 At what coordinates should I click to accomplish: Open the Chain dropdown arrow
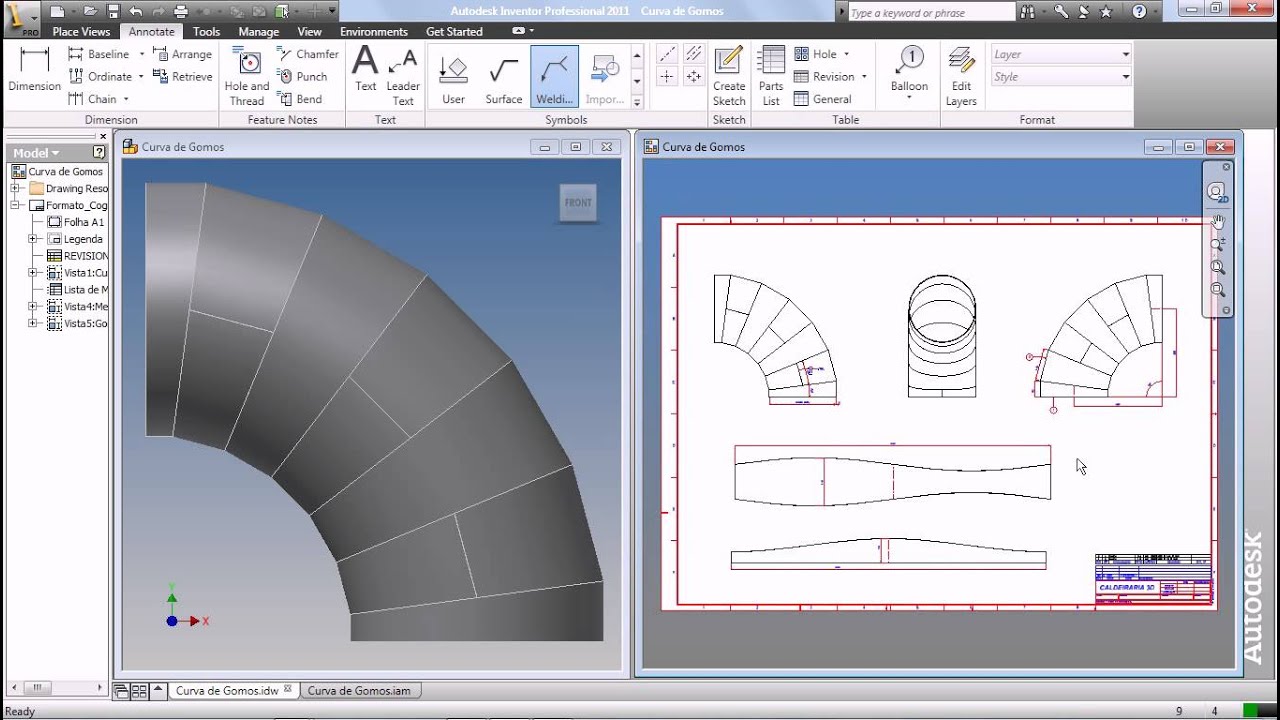pos(126,99)
